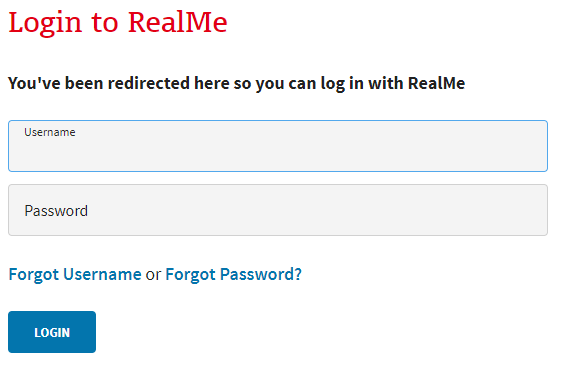The height and width of the screenshot is (387, 563).
Task: Select the word RealMe in the red title
Action: (178, 22)
